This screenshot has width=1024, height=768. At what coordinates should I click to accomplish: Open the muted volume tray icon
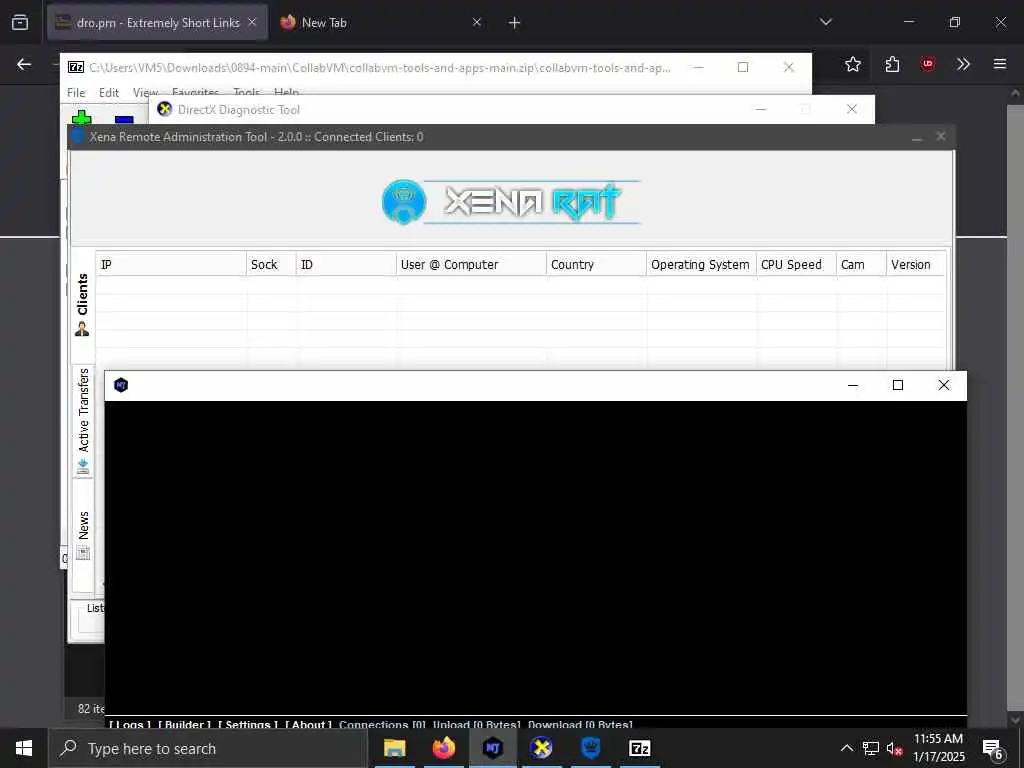coord(895,748)
